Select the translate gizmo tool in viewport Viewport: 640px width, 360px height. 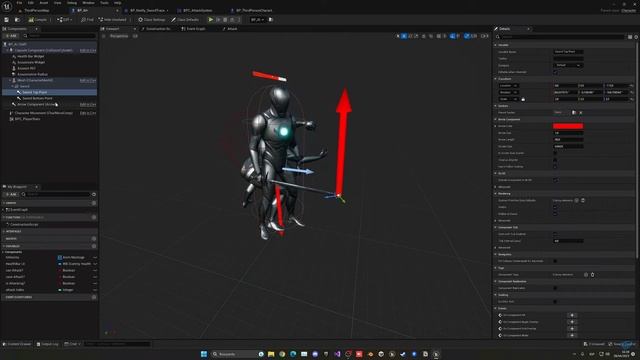click(404, 36)
